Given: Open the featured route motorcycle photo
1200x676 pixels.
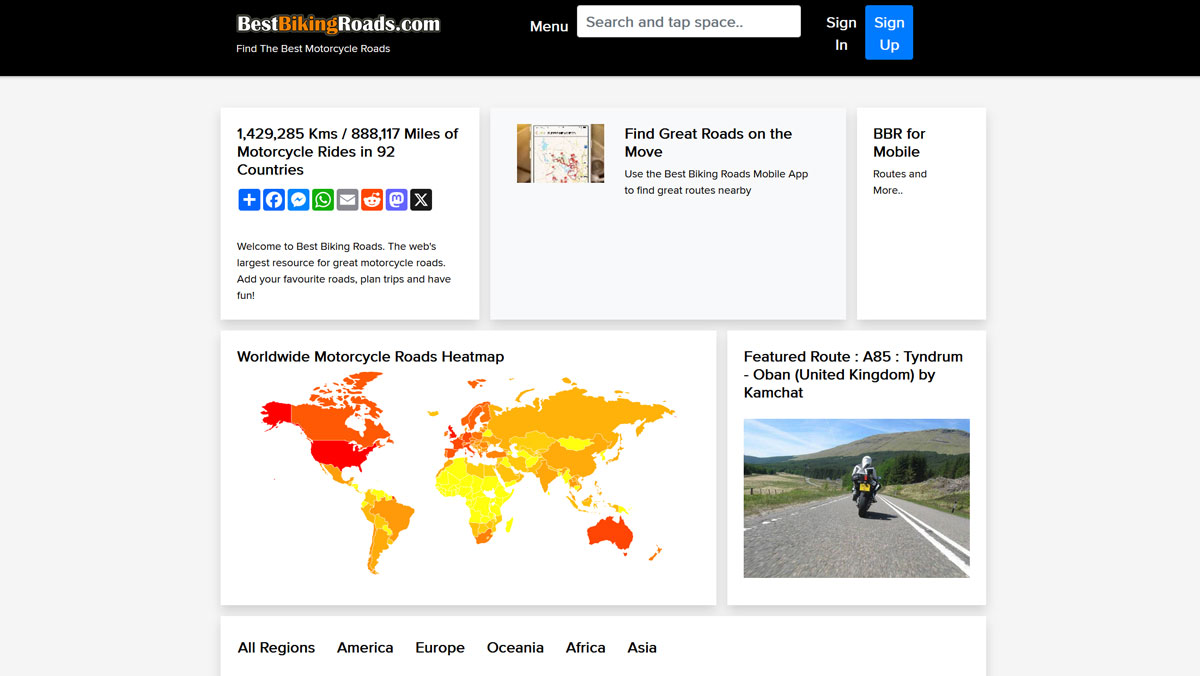Looking at the screenshot, I should (856, 498).
